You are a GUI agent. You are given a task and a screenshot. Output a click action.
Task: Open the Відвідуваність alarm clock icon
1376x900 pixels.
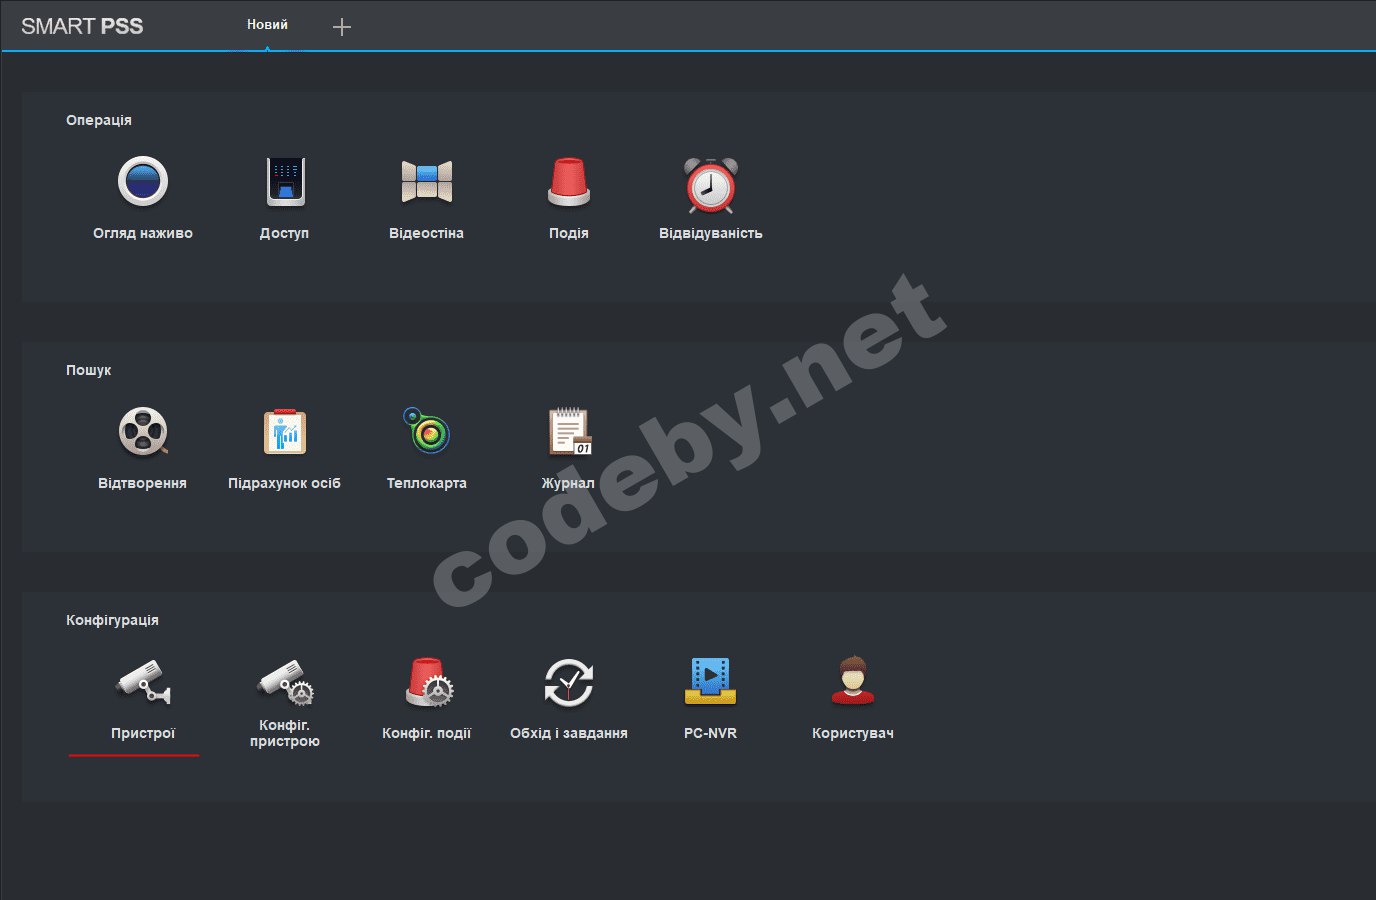click(711, 184)
